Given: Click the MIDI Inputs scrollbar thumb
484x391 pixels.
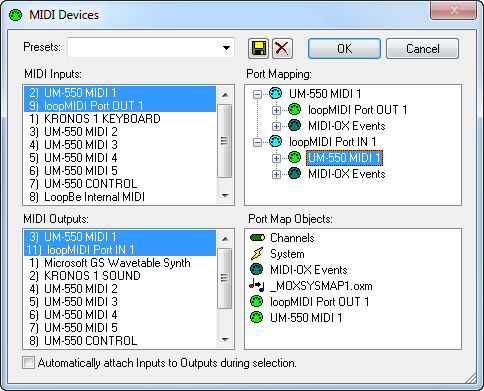Looking at the screenshot, I should point(225,141).
